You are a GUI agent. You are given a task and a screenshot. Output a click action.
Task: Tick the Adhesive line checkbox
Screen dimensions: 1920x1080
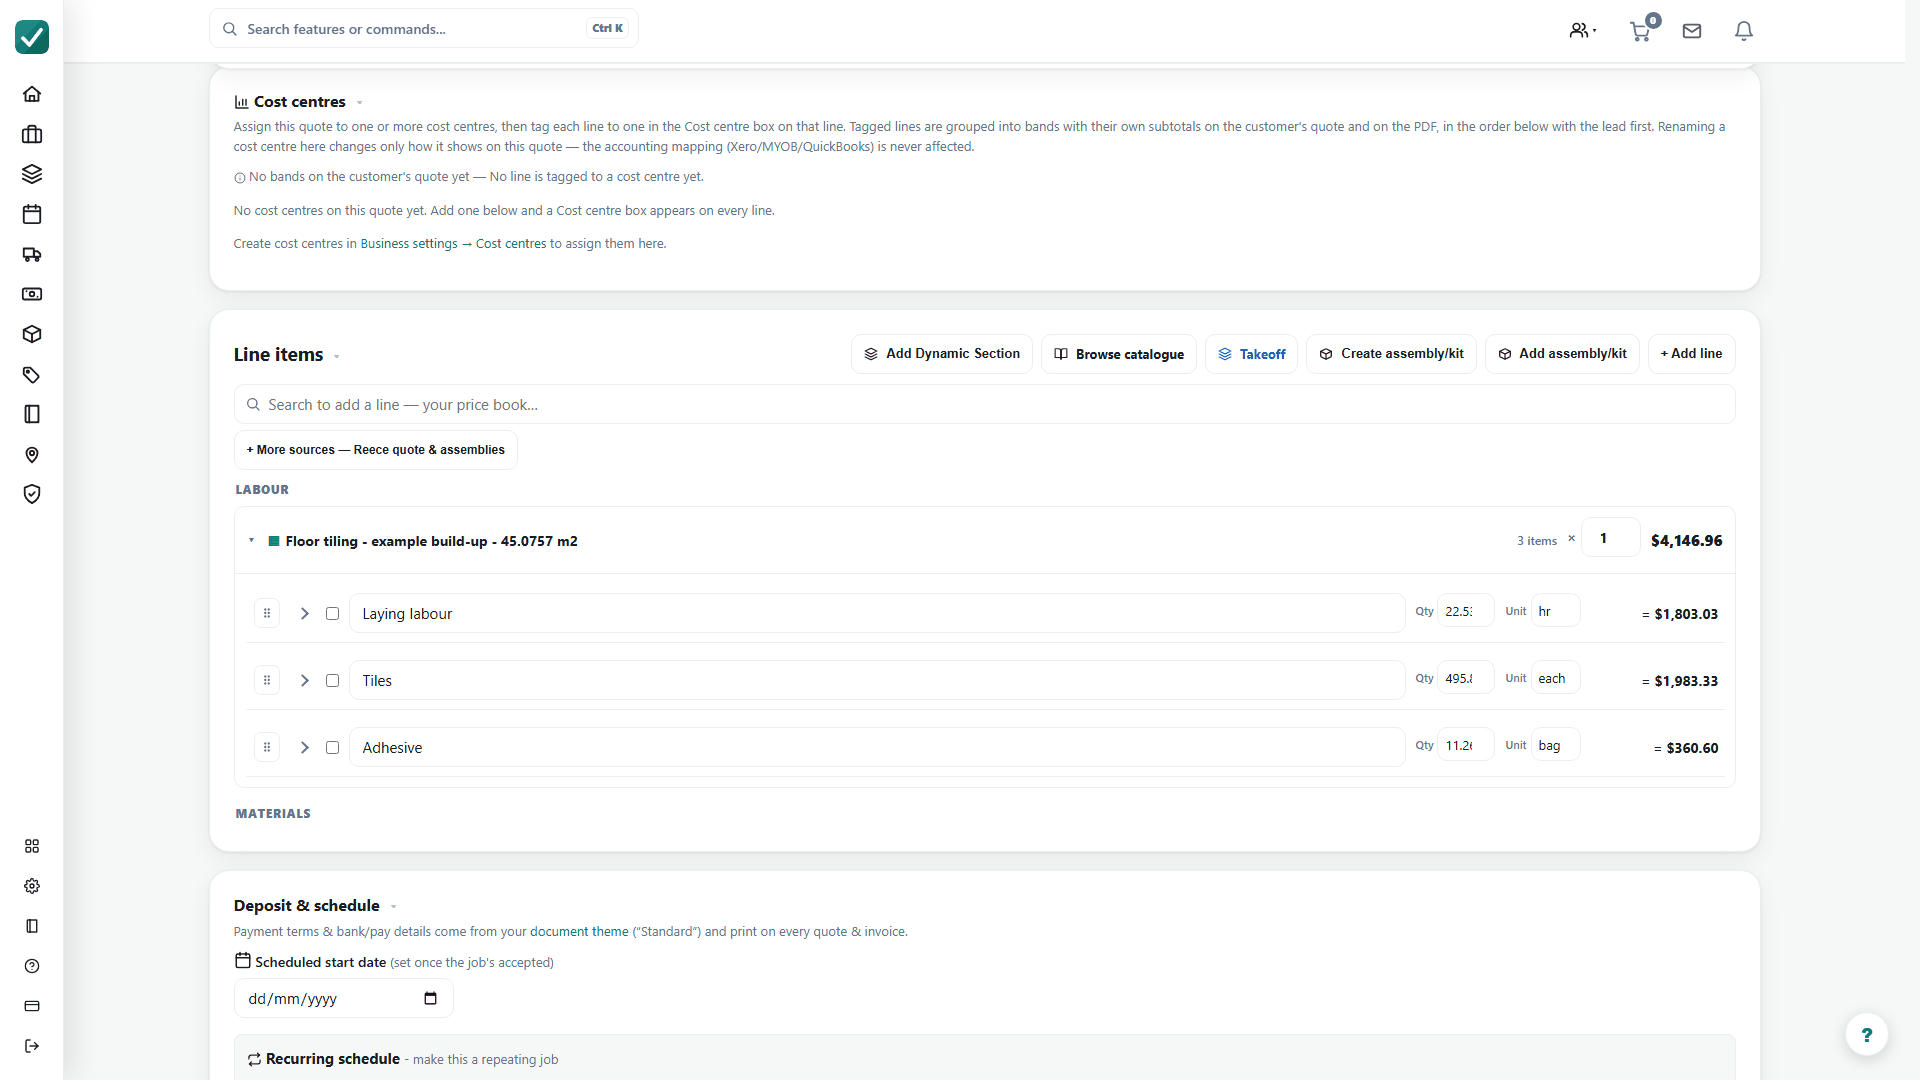pos(333,748)
